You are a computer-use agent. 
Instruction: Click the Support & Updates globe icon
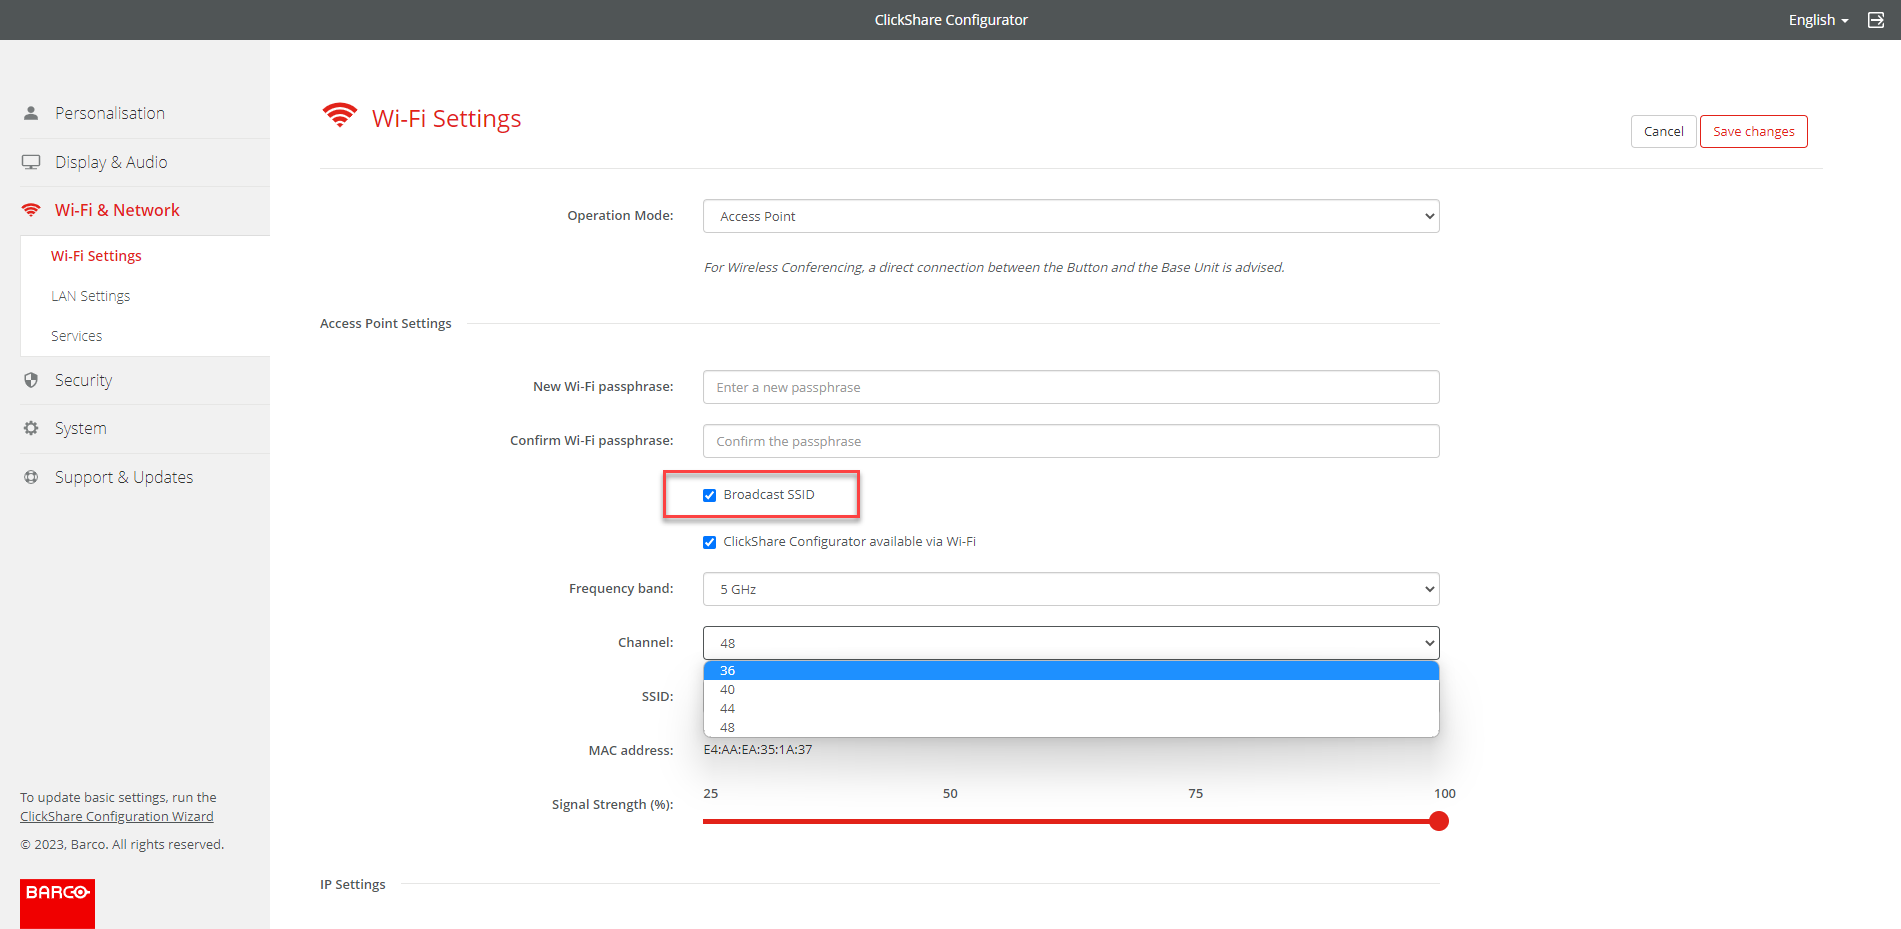(x=31, y=477)
